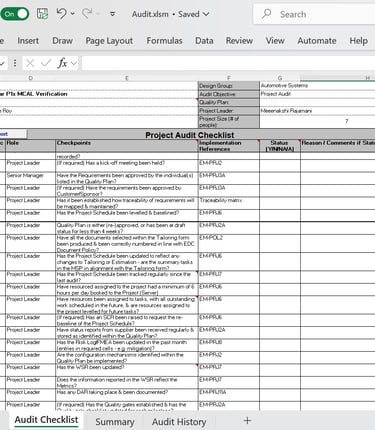Screen dimensions: 375x430
Task: Open the Review tab
Action: 239,41
